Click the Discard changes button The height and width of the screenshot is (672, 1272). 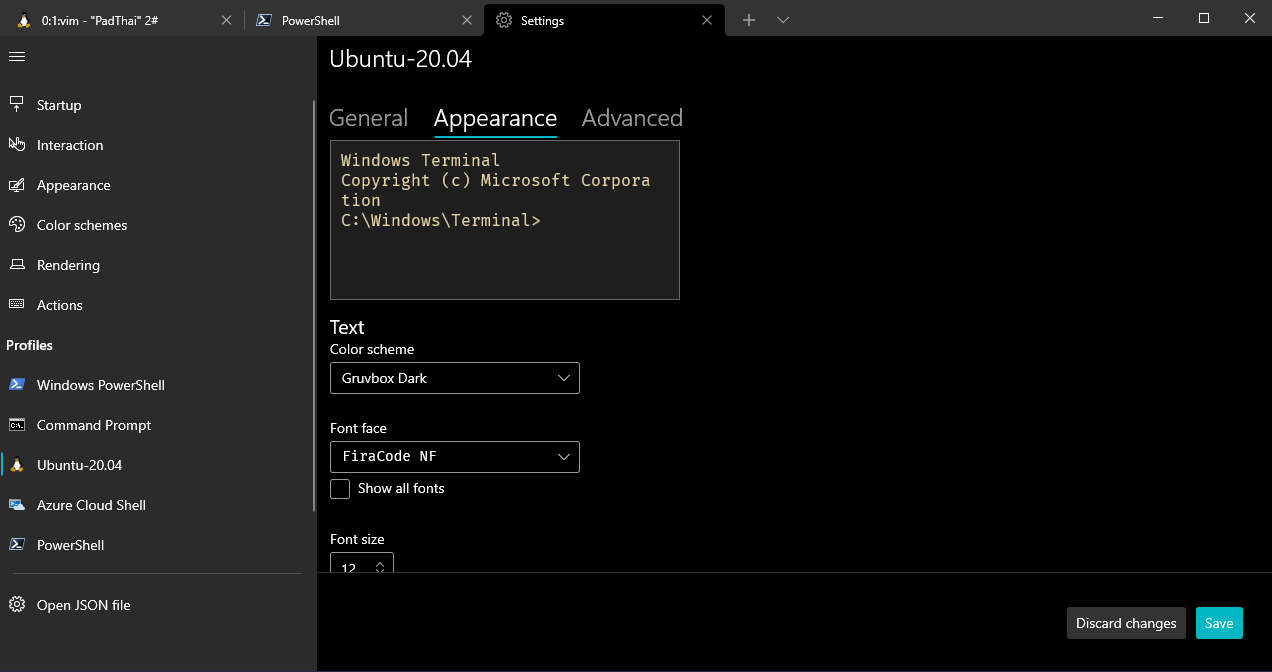coord(1126,623)
